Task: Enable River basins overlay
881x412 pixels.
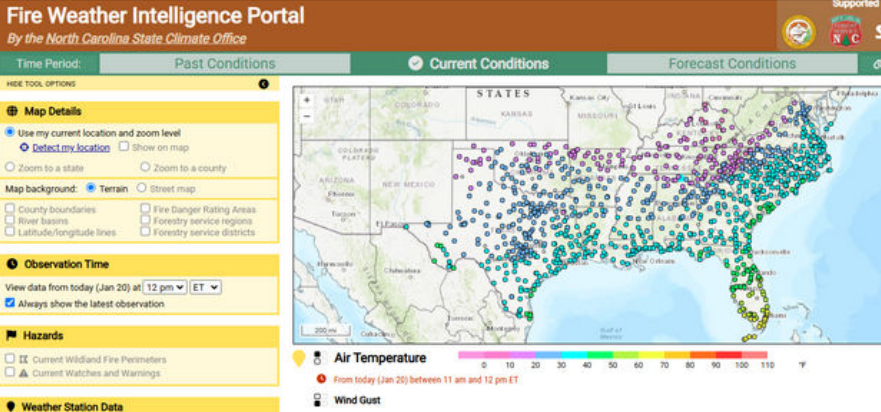Action: click(10, 220)
